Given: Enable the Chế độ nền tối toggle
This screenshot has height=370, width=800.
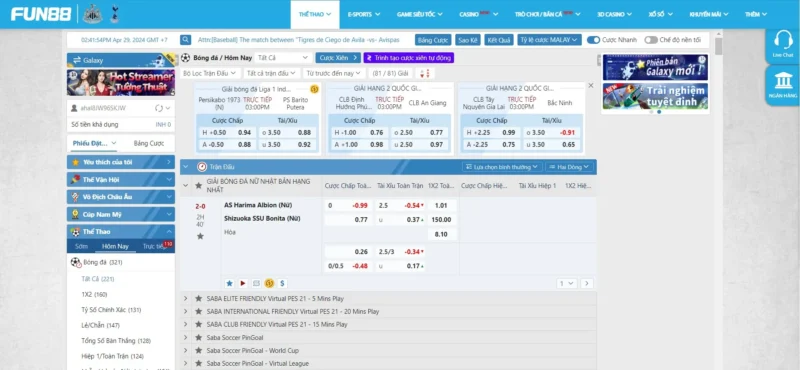Looking at the screenshot, I should pos(651,40).
